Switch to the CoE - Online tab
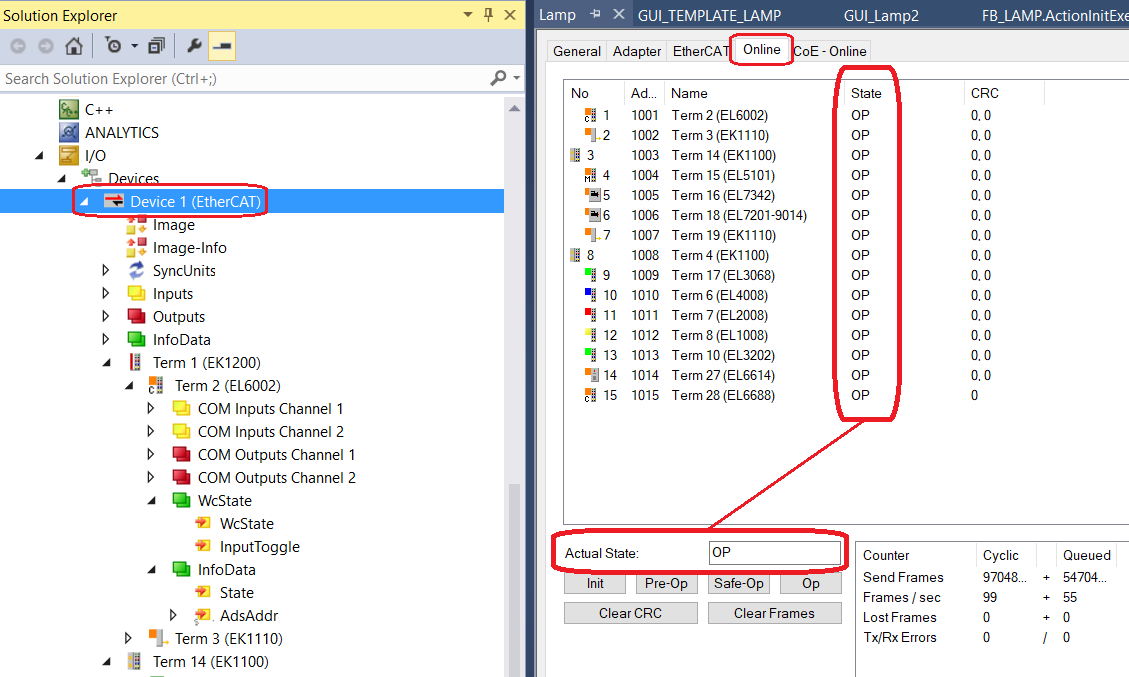Image resolution: width=1129 pixels, height=677 pixels. (830, 51)
